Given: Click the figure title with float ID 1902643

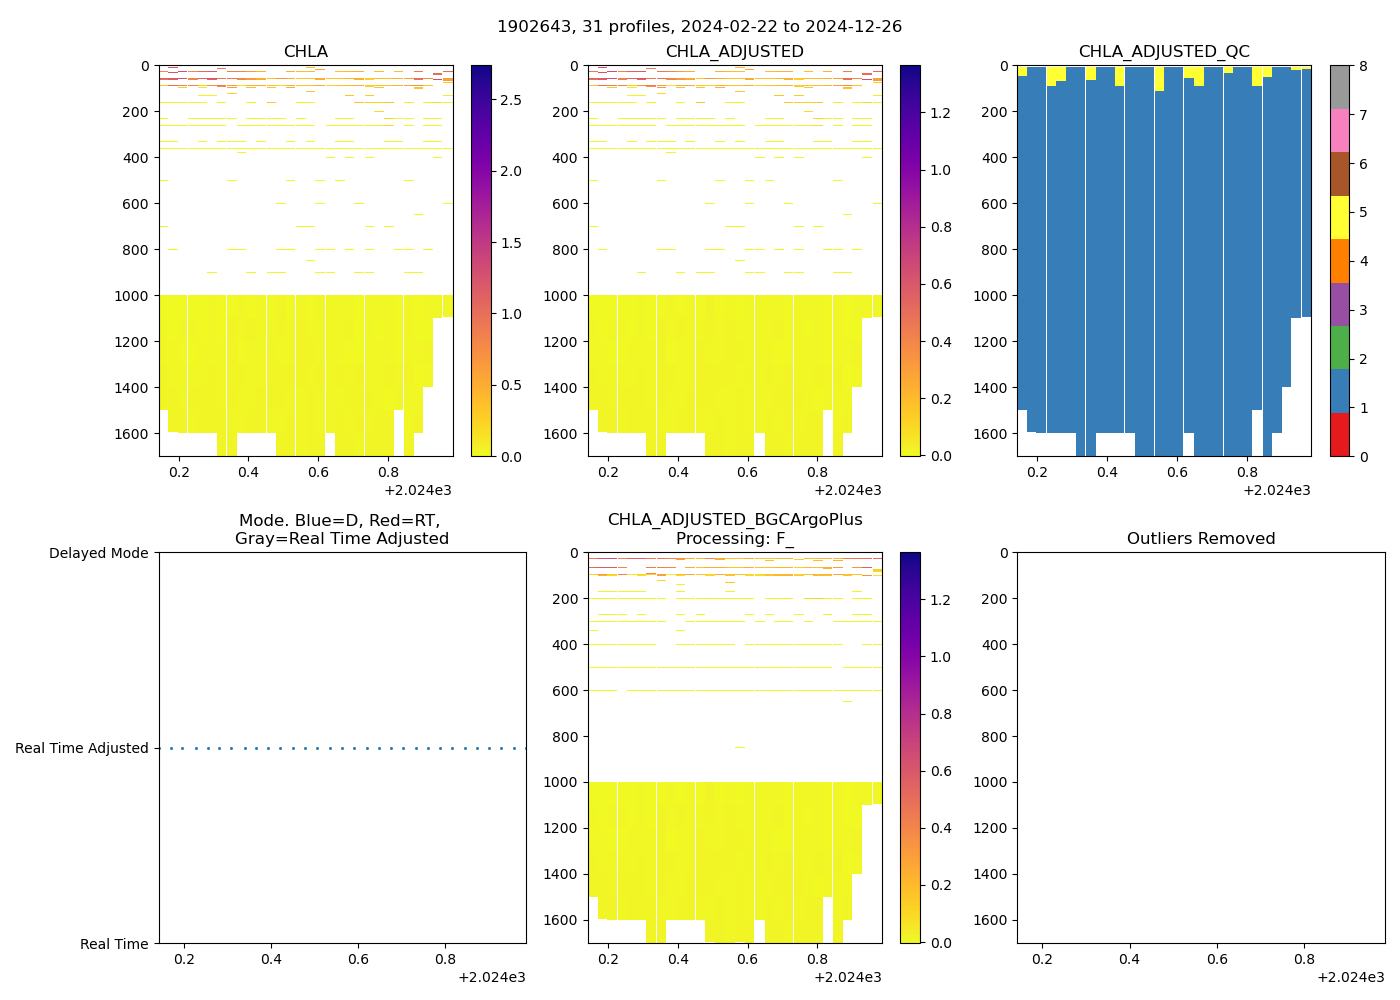Looking at the screenshot, I should click(x=699, y=27).
